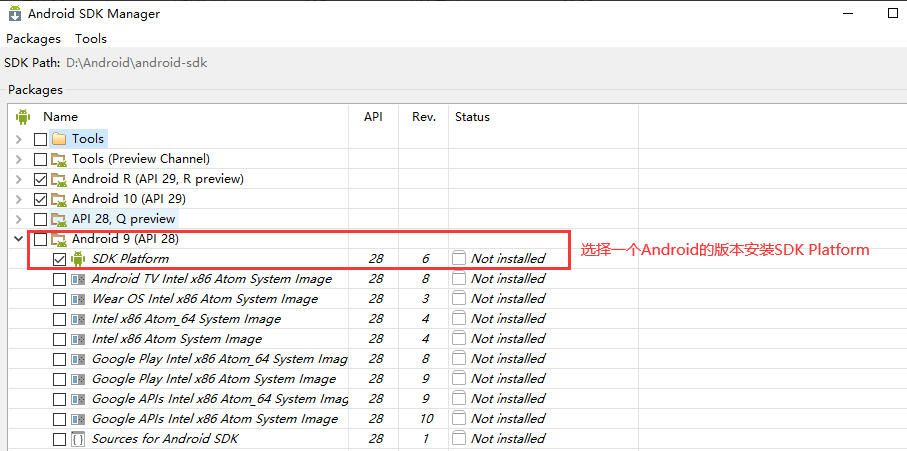This screenshot has width=907, height=451.
Task: Select the SDK Platform row name
Action: tap(130, 258)
